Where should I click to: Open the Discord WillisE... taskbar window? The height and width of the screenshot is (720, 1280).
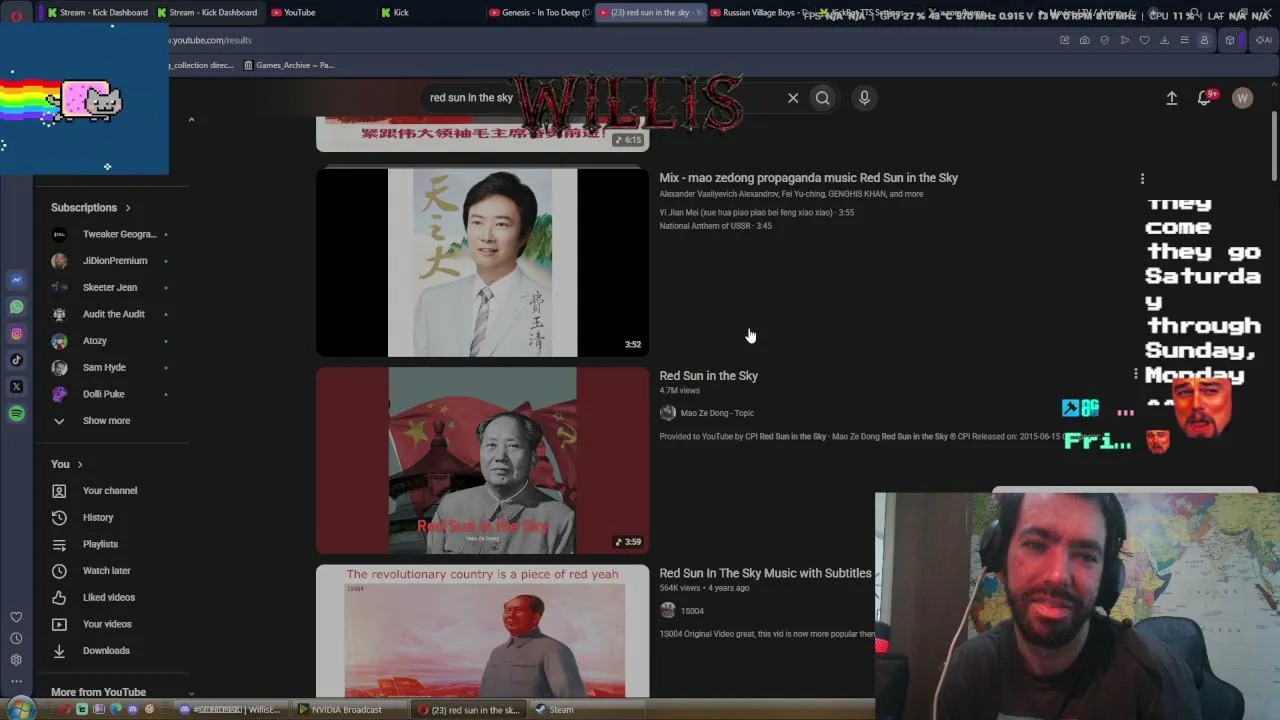[230, 710]
